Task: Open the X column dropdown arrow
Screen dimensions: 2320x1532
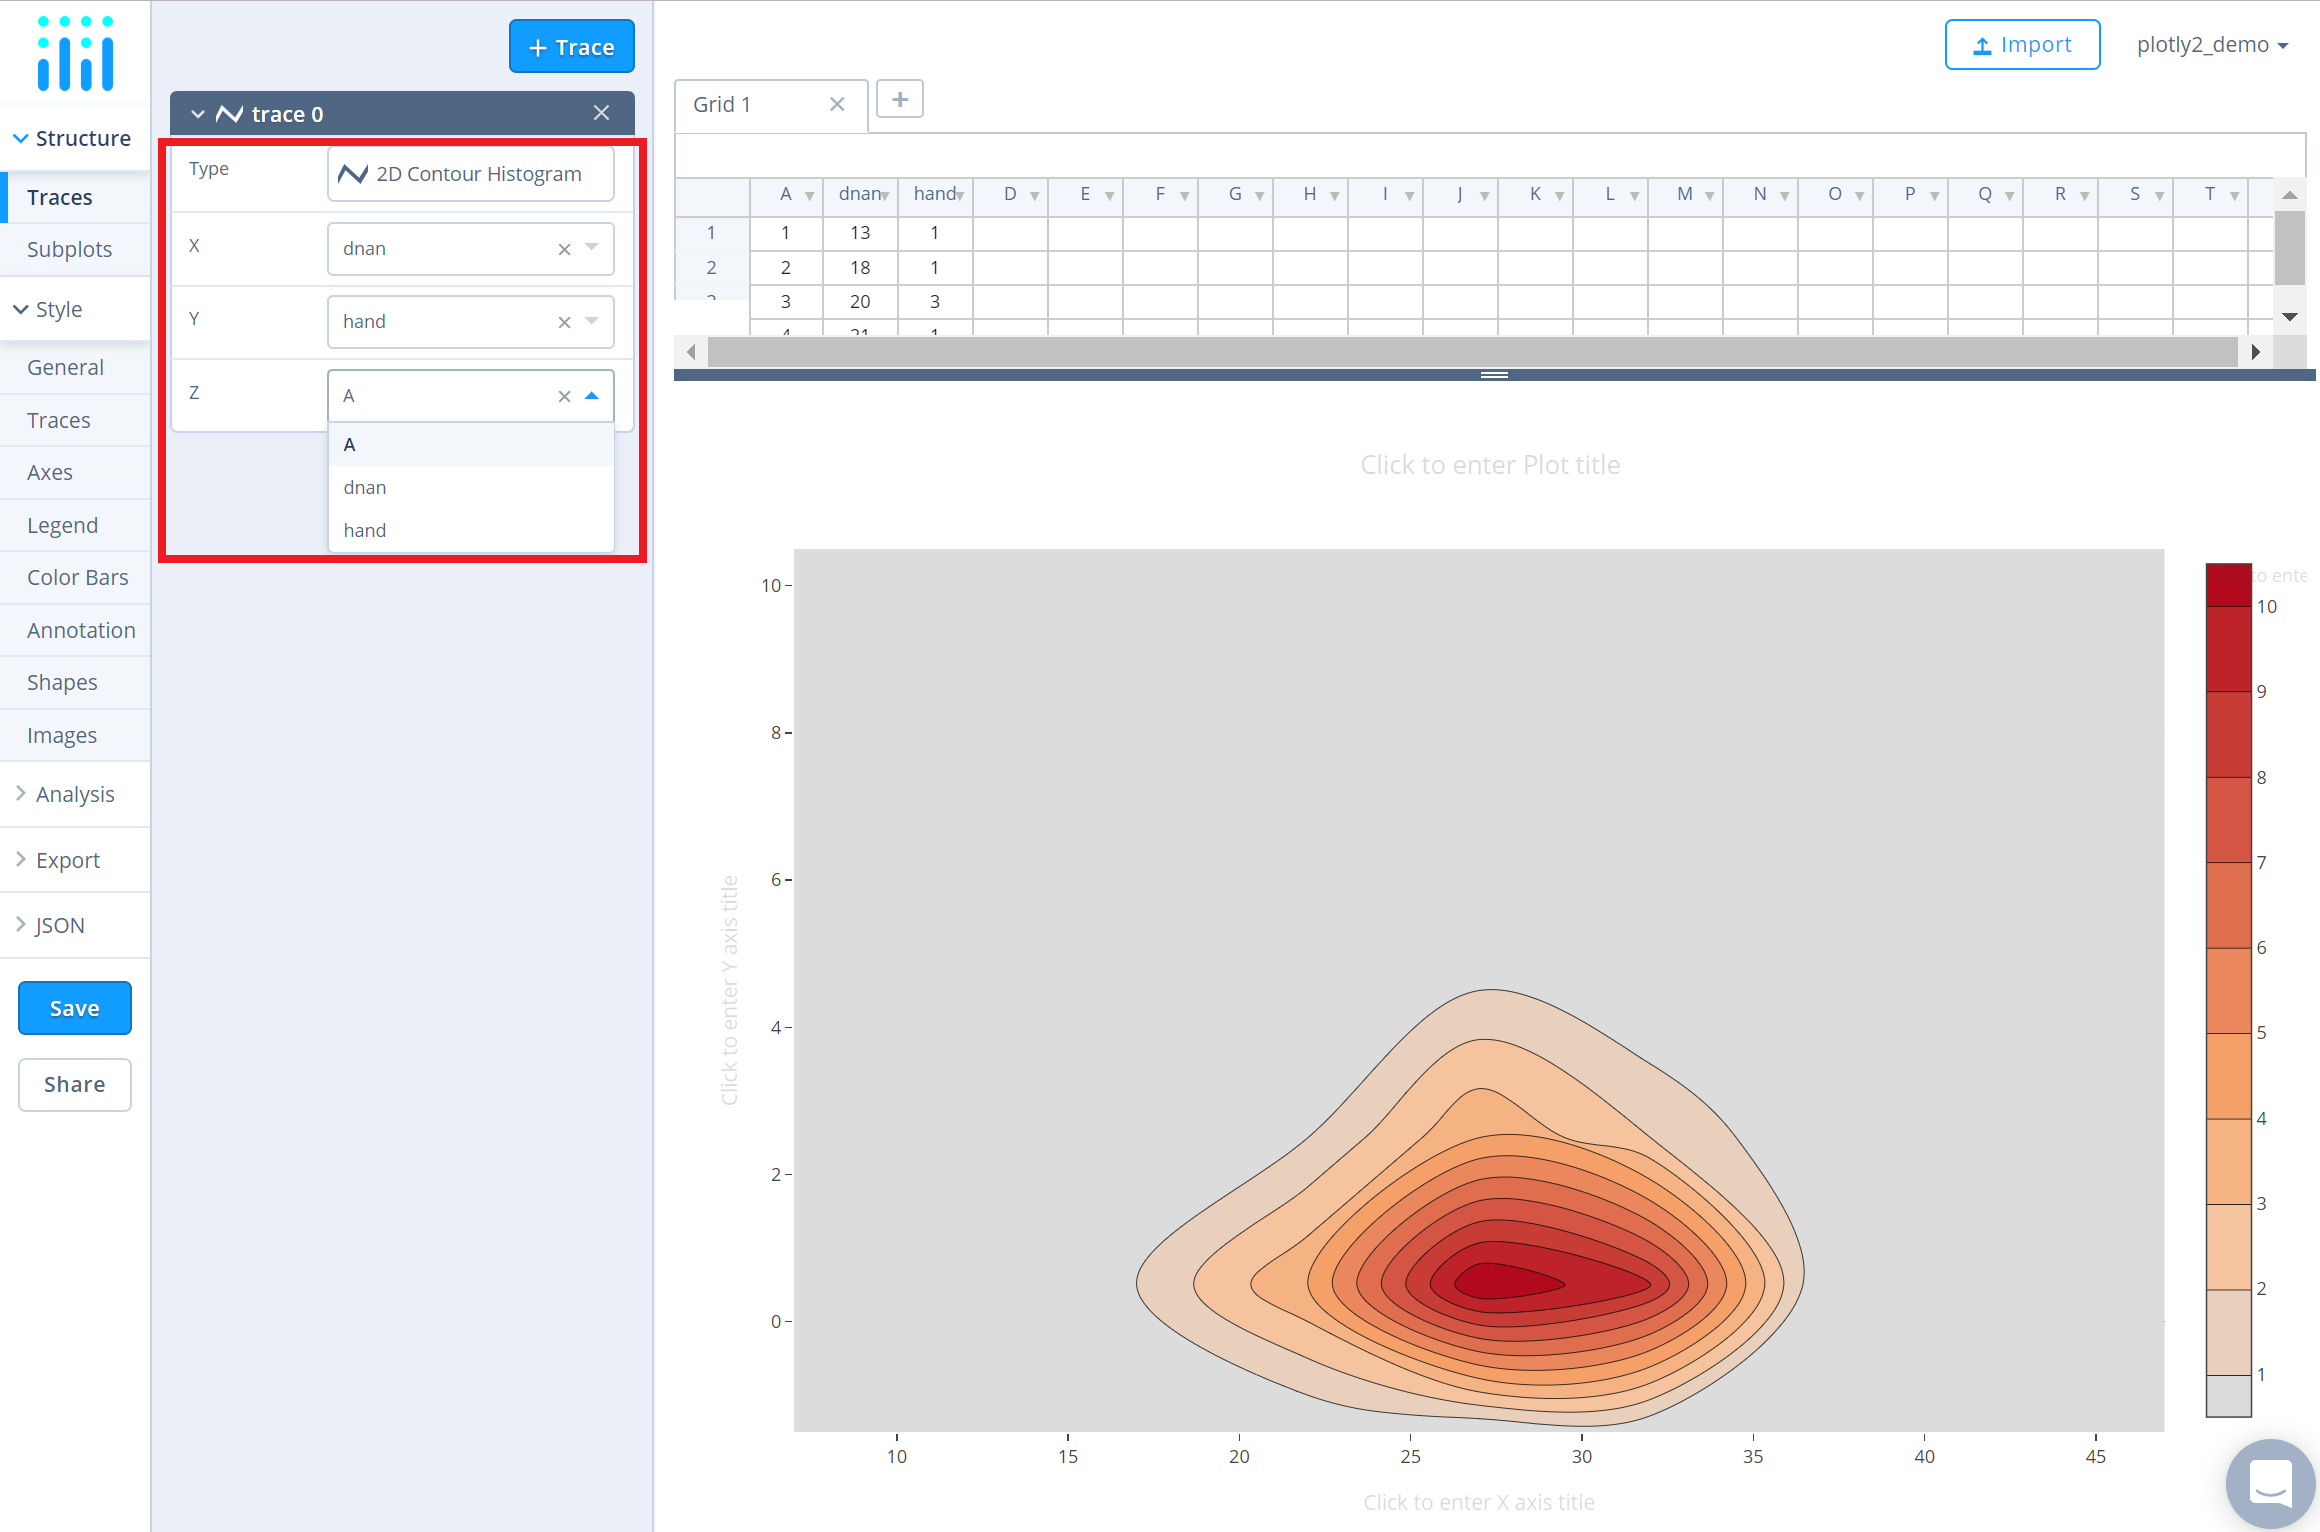Action: tap(592, 247)
